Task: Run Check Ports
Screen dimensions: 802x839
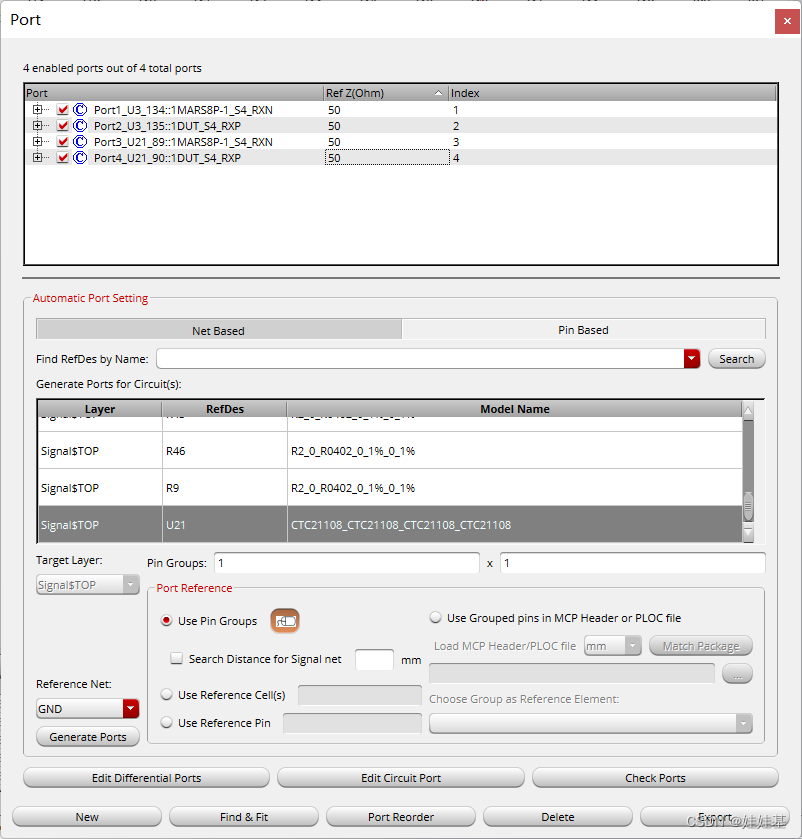Action: pyautogui.click(x=655, y=777)
